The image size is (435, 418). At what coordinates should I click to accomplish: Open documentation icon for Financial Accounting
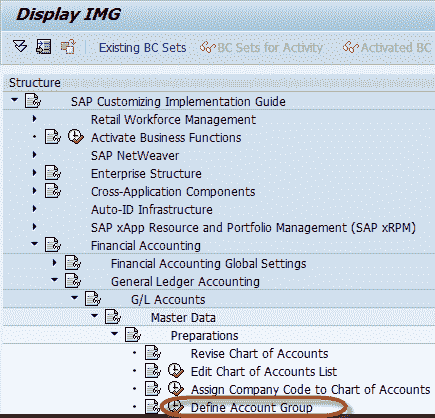tap(53, 245)
